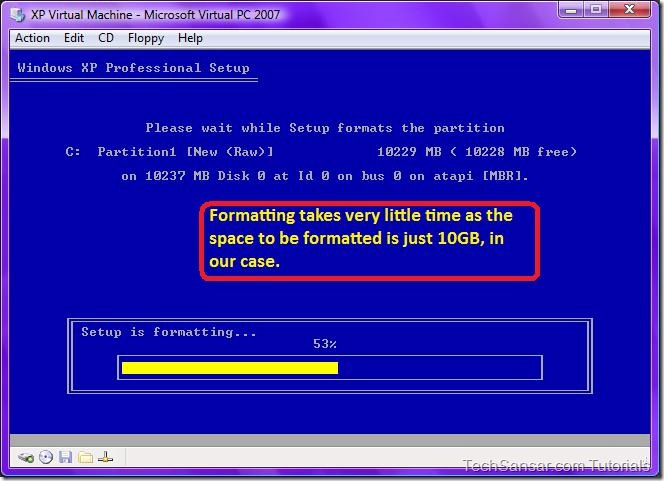Click the '10229 MB ( 10228 MB free)' text

tap(477, 152)
